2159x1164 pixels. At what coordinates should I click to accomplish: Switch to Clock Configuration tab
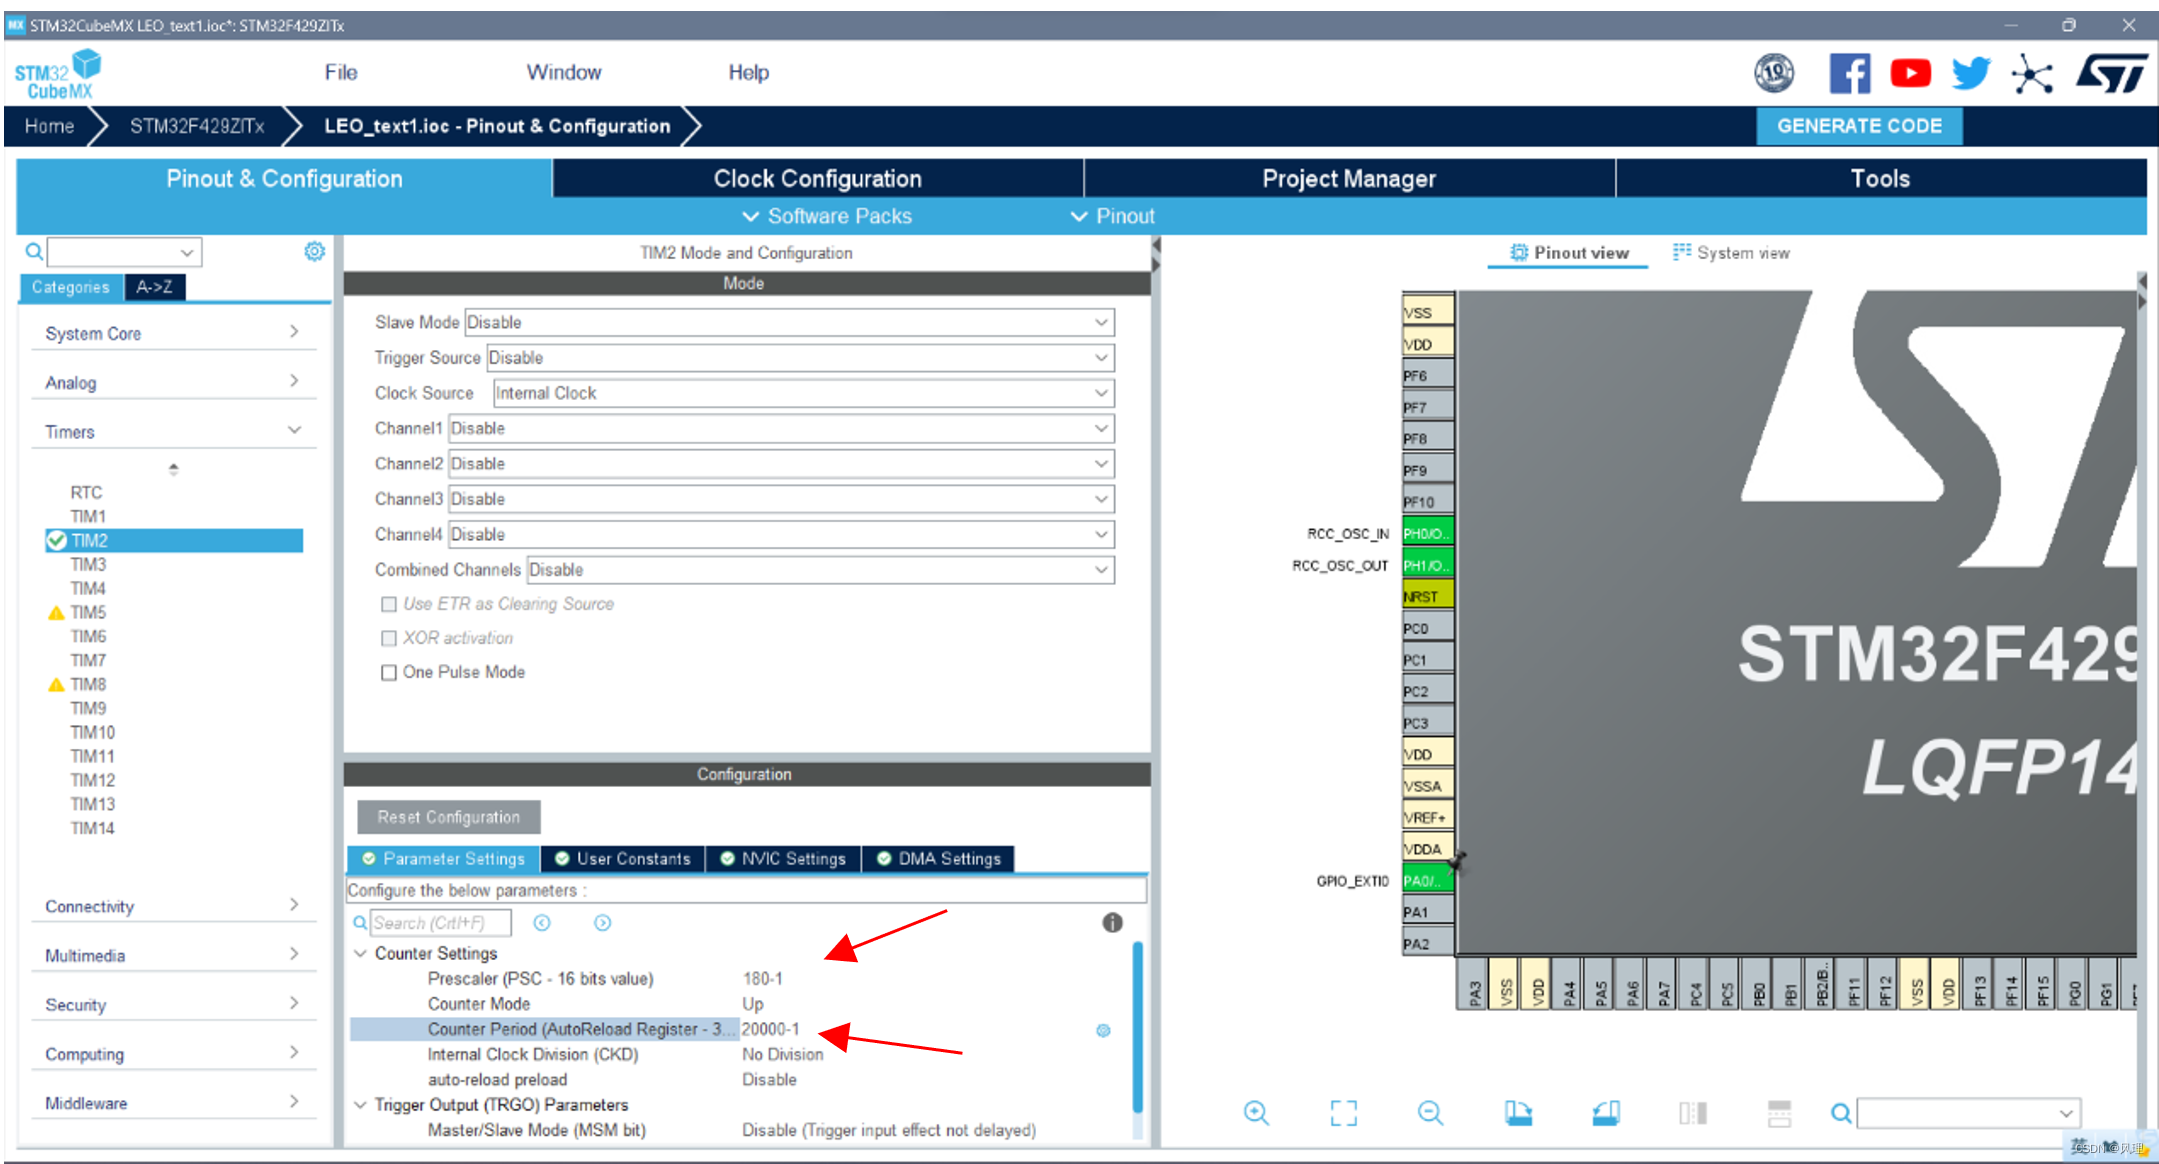tap(817, 178)
